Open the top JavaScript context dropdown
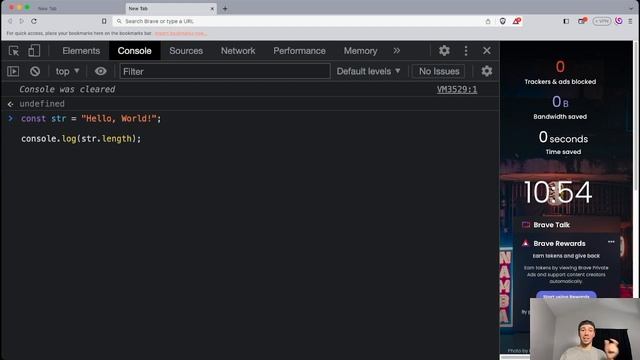 [x=67, y=71]
